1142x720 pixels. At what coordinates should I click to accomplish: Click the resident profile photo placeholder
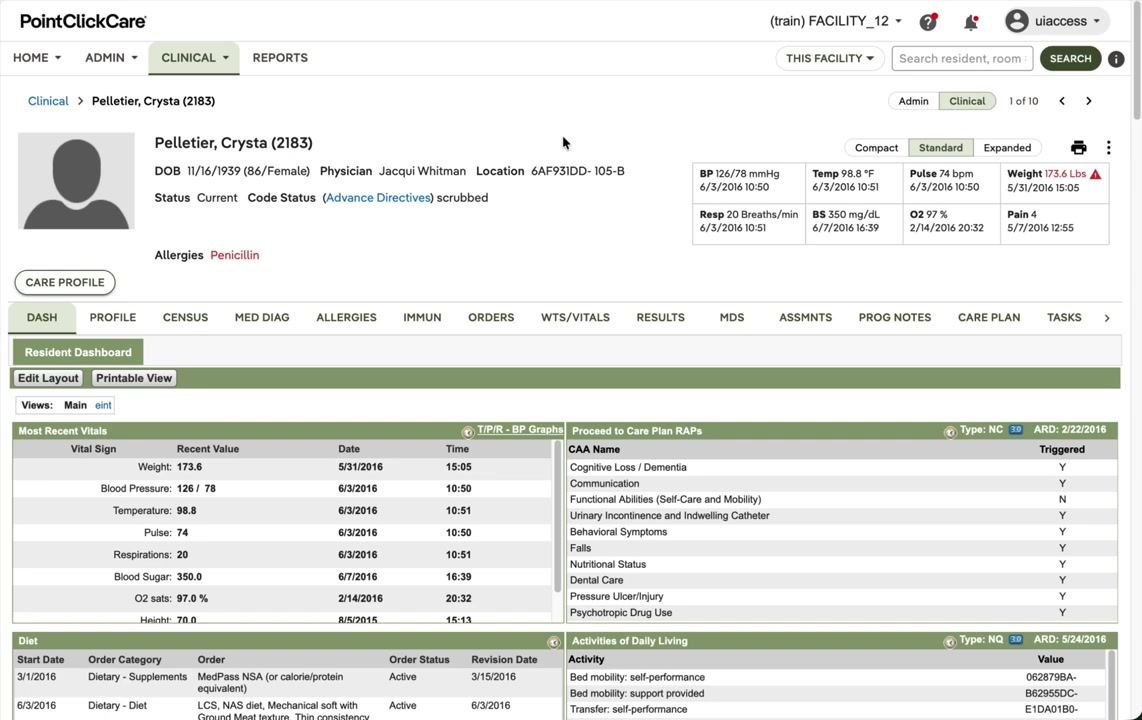pyautogui.click(x=76, y=181)
